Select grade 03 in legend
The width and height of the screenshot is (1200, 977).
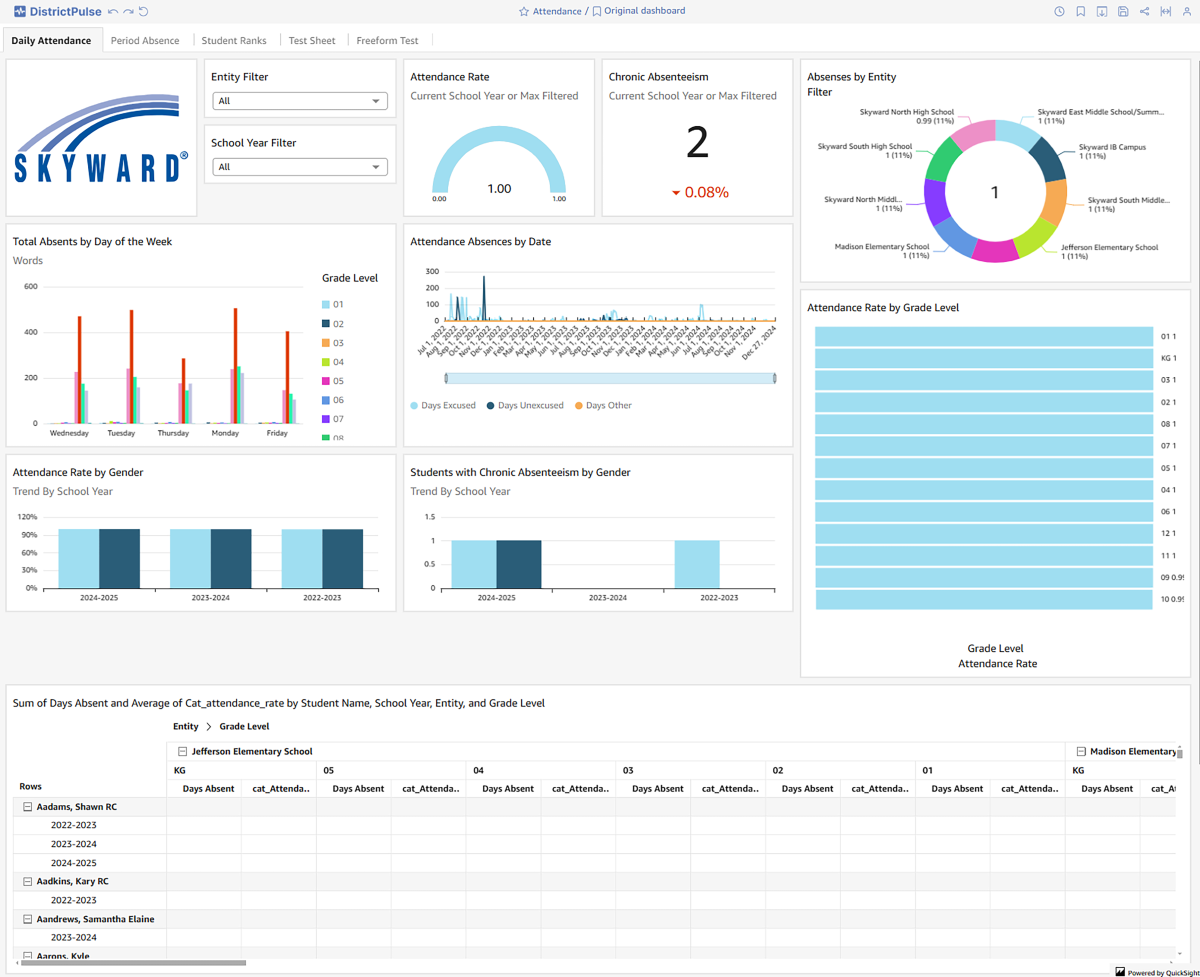pyautogui.click(x=333, y=343)
